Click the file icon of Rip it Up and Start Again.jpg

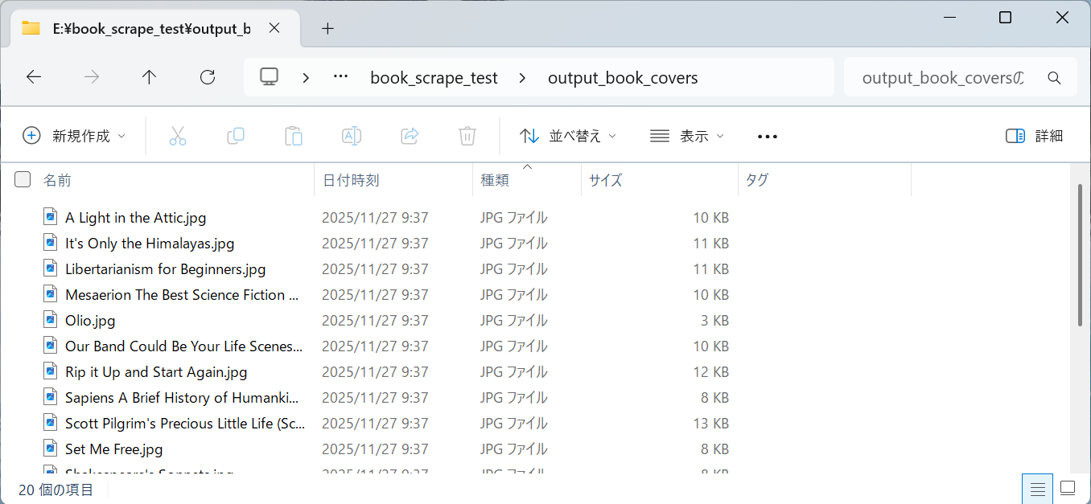49,372
